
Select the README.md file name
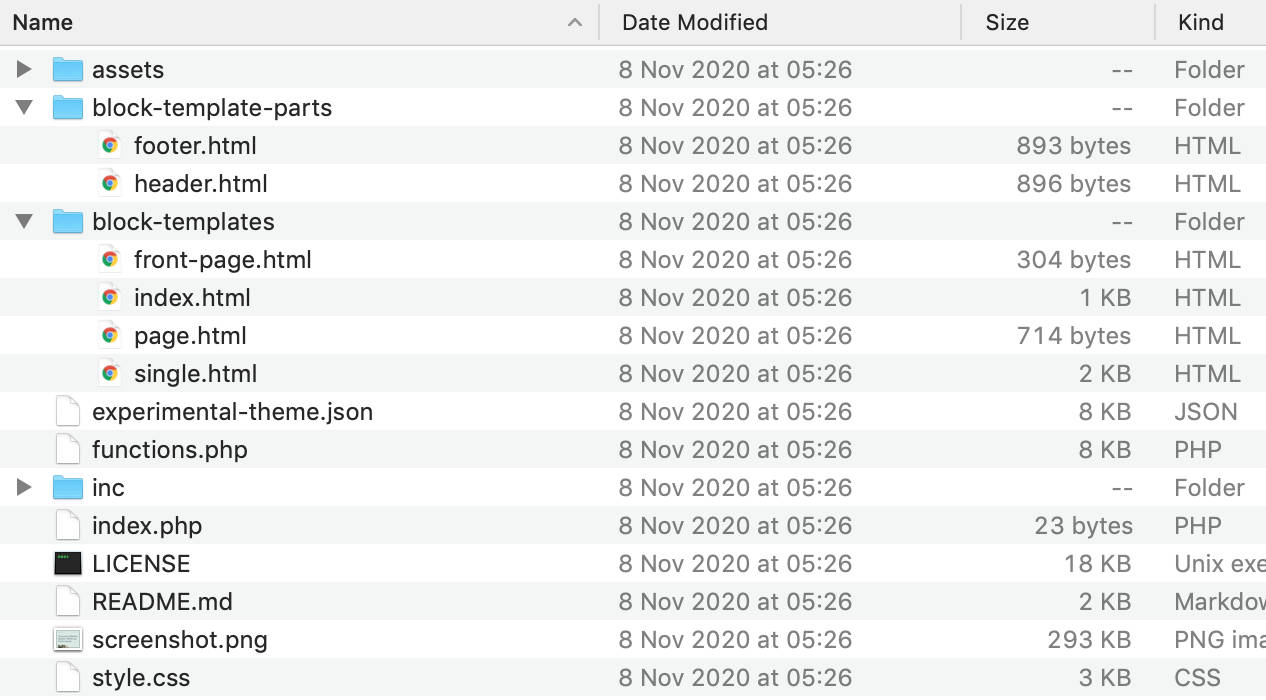(162, 602)
